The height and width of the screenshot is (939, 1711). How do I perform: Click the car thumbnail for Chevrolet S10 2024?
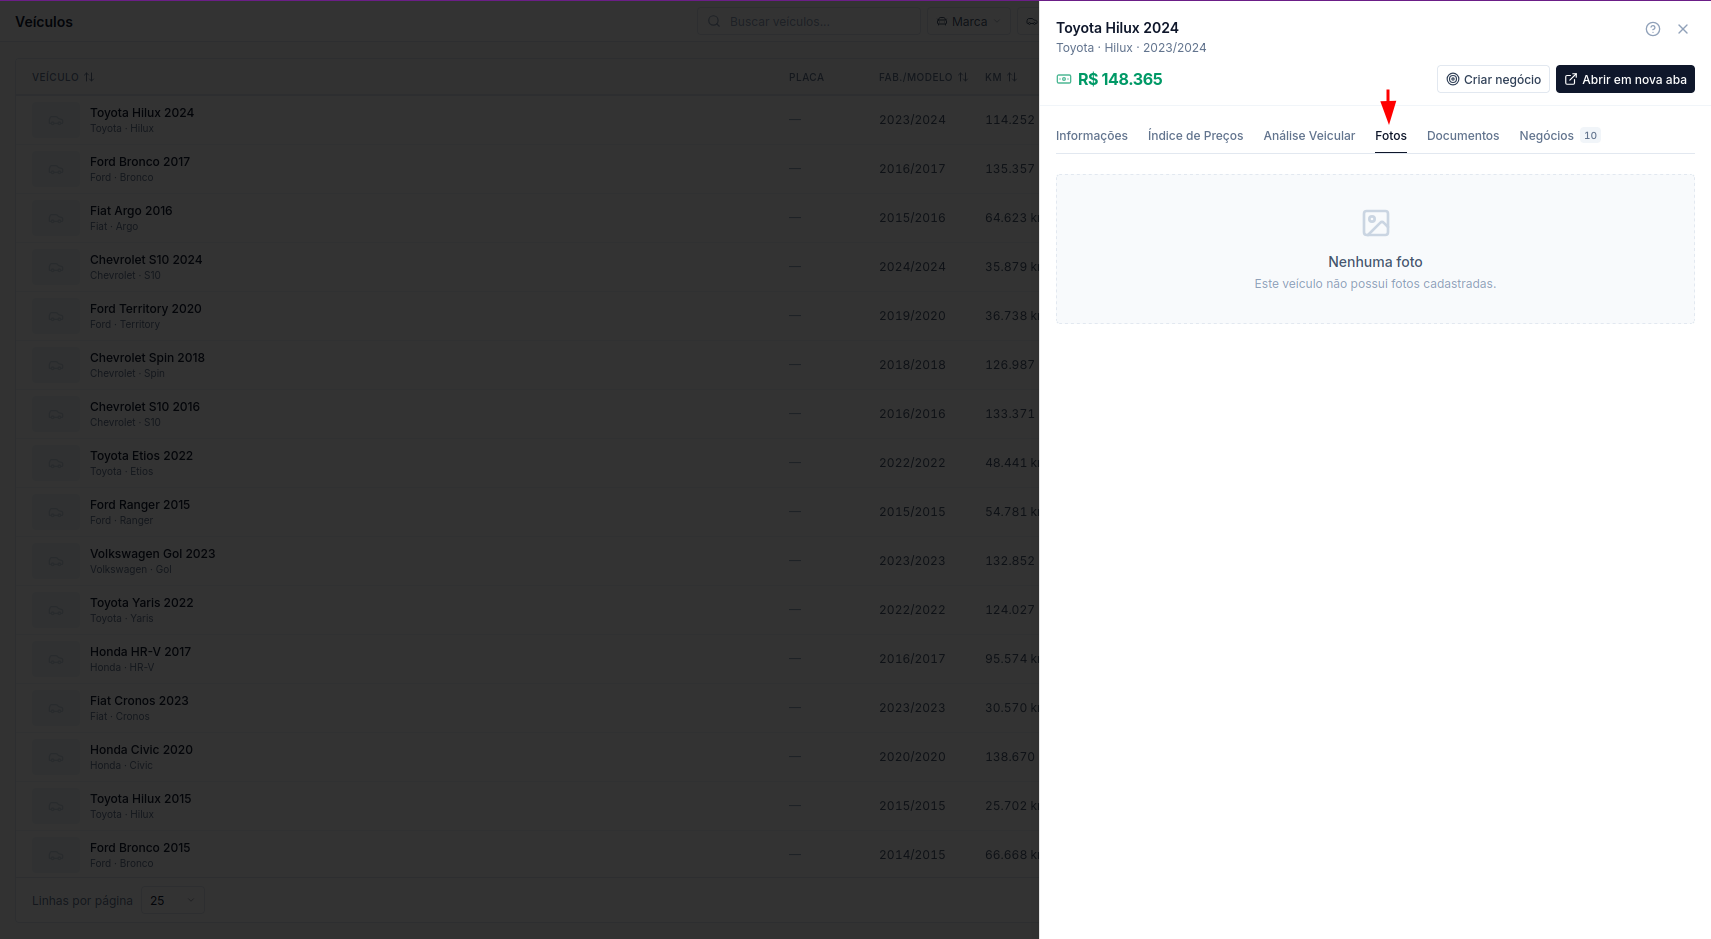(x=56, y=267)
